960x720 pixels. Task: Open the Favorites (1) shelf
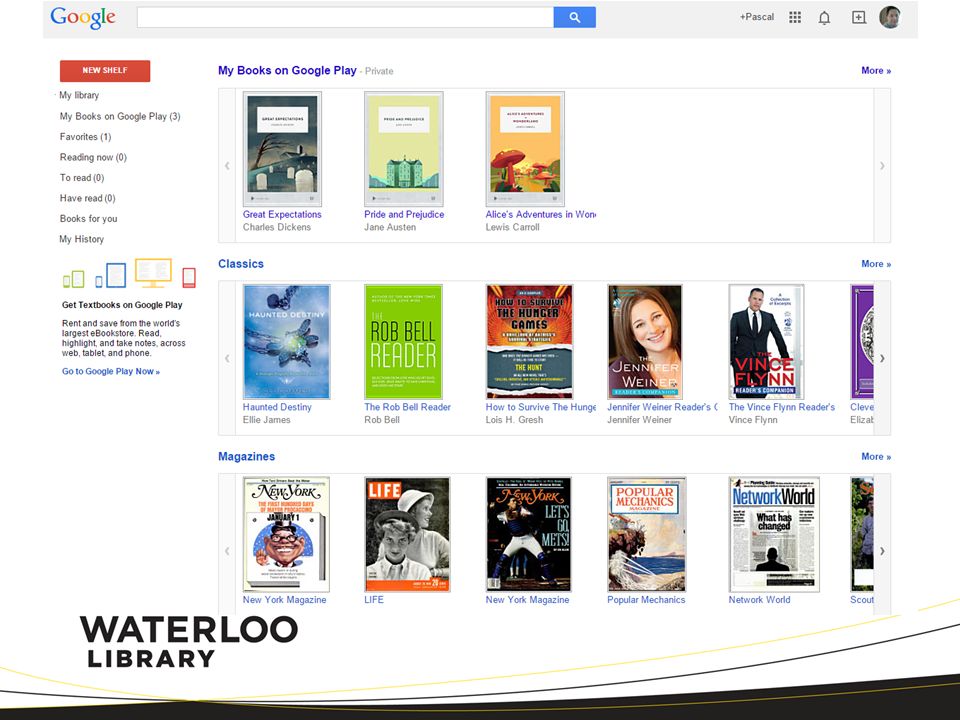[85, 137]
